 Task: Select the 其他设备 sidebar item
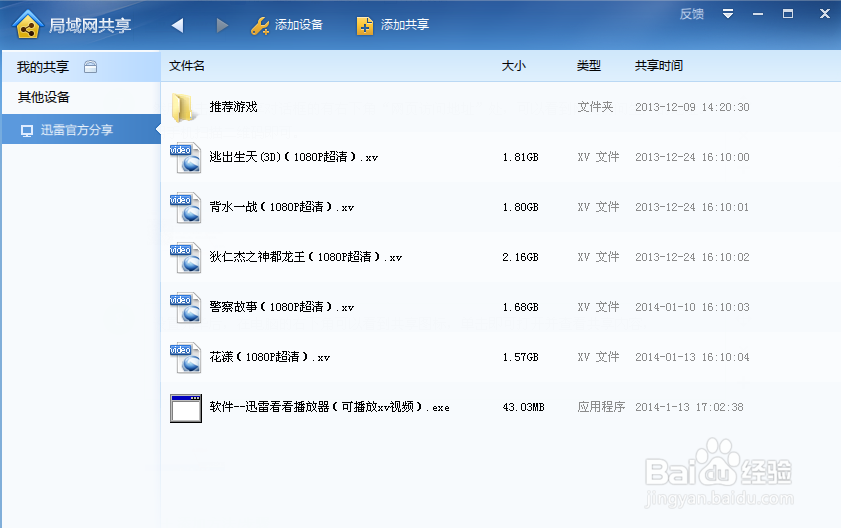[82, 97]
